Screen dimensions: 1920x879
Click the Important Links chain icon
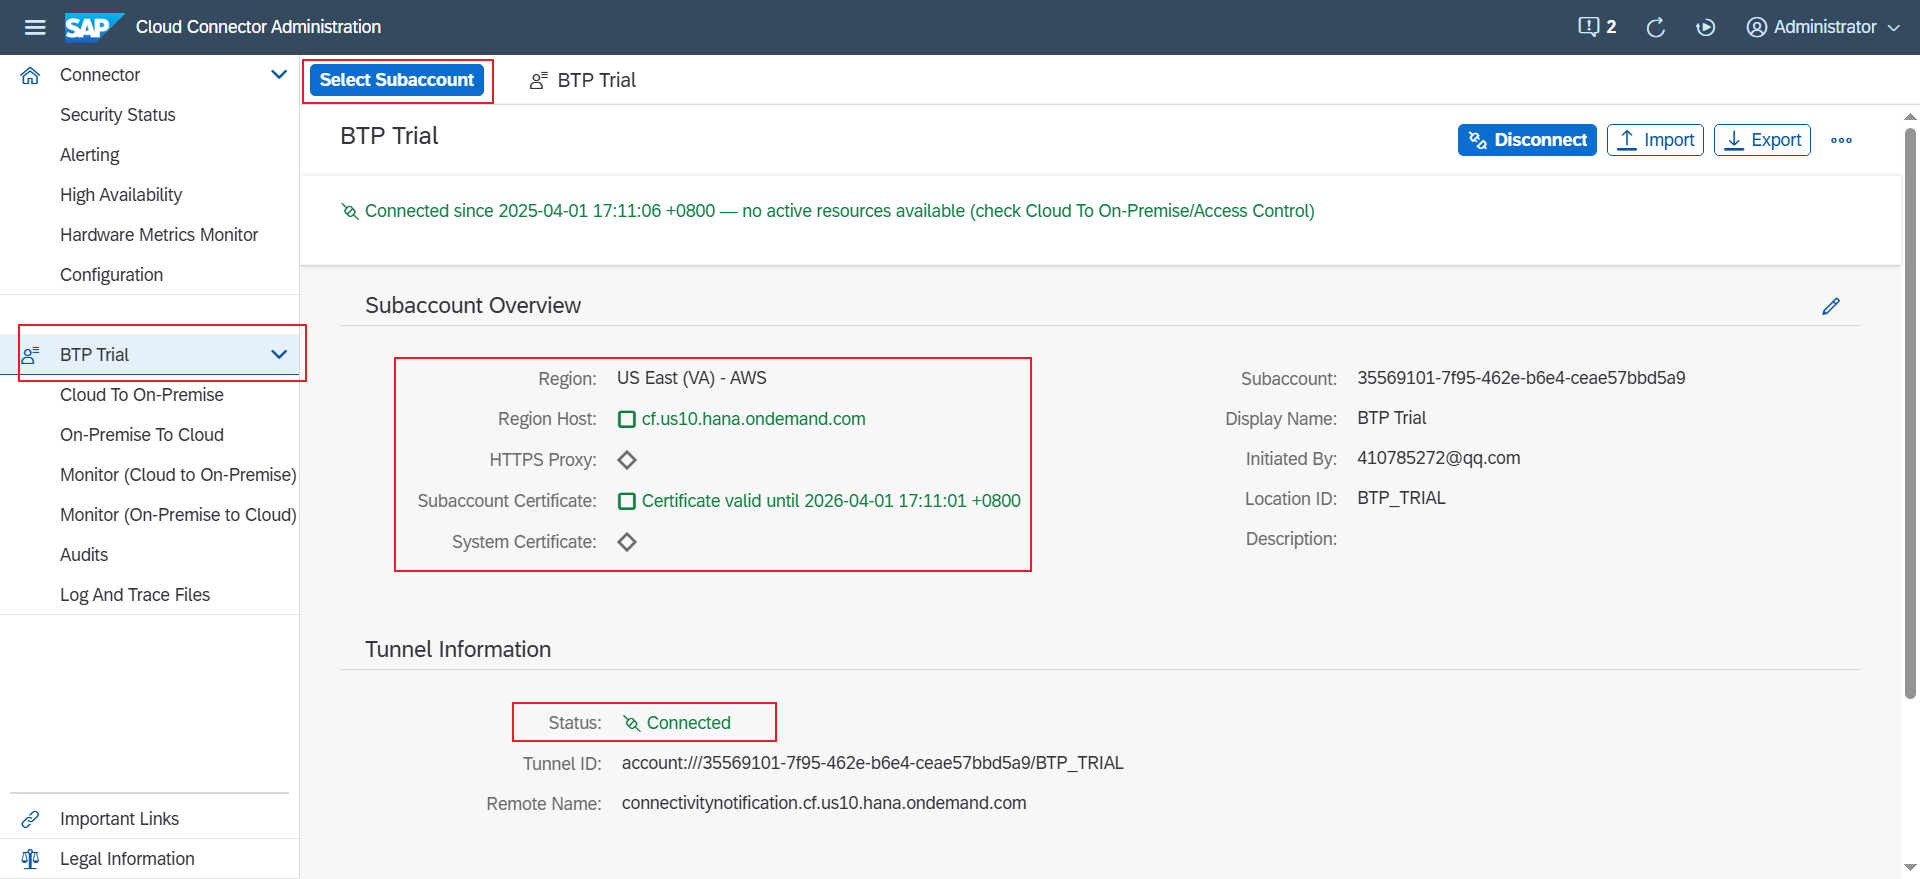click(31, 819)
